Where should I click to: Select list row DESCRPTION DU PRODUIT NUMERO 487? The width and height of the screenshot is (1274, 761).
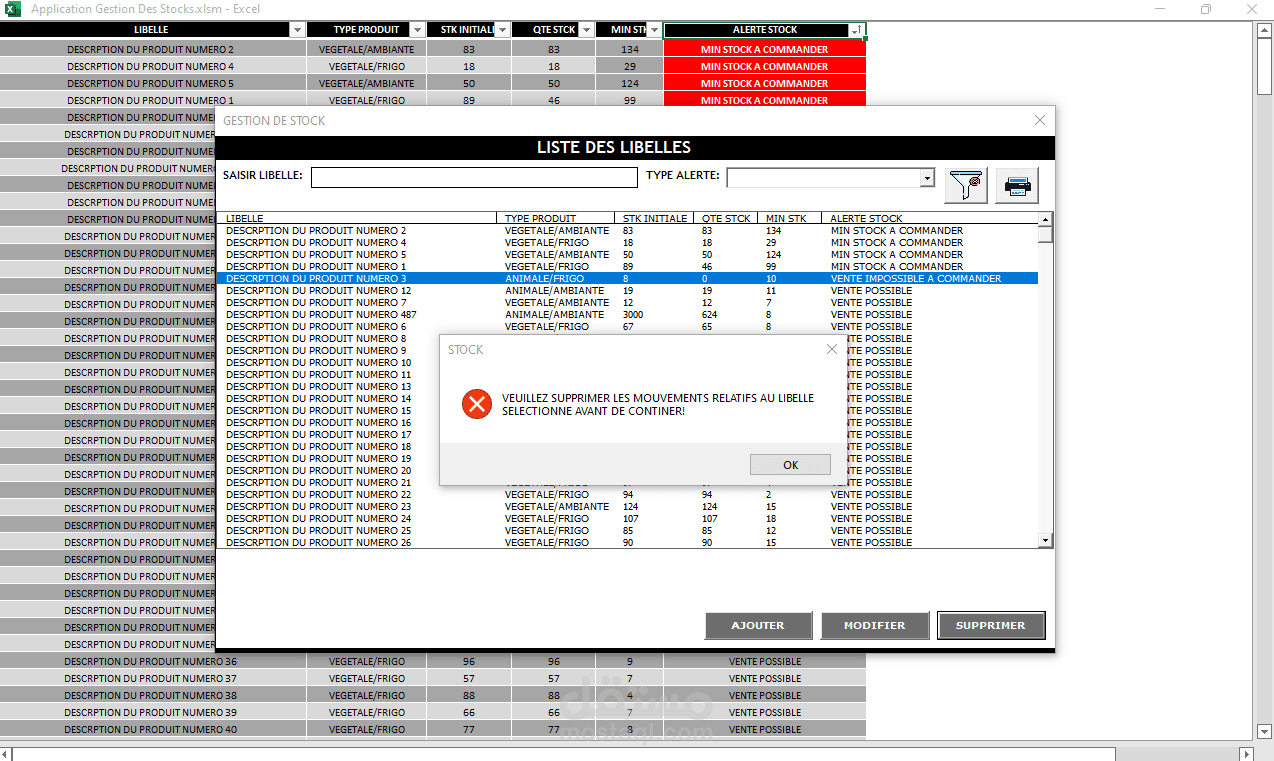pos(627,314)
